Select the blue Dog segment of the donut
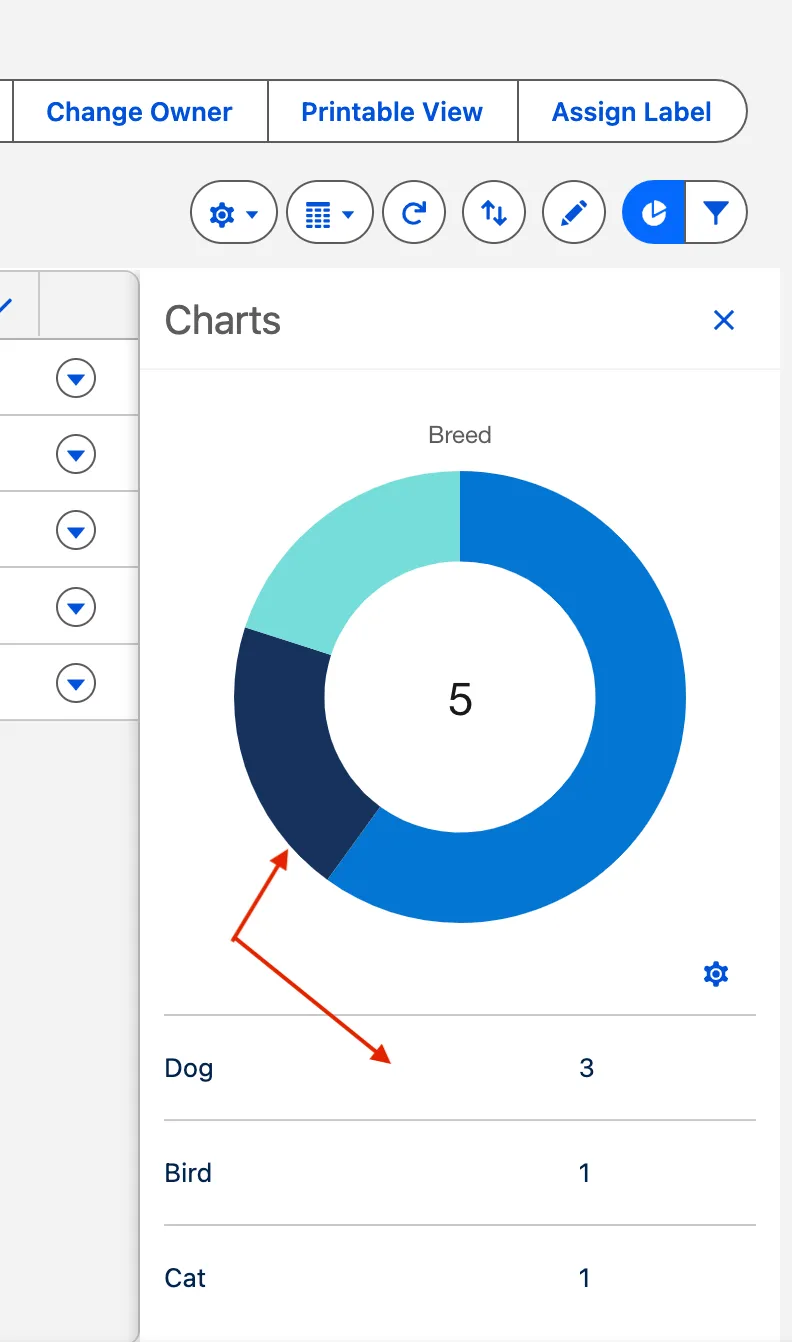Image resolution: width=792 pixels, height=1342 pixels. [x=630, y=700]
